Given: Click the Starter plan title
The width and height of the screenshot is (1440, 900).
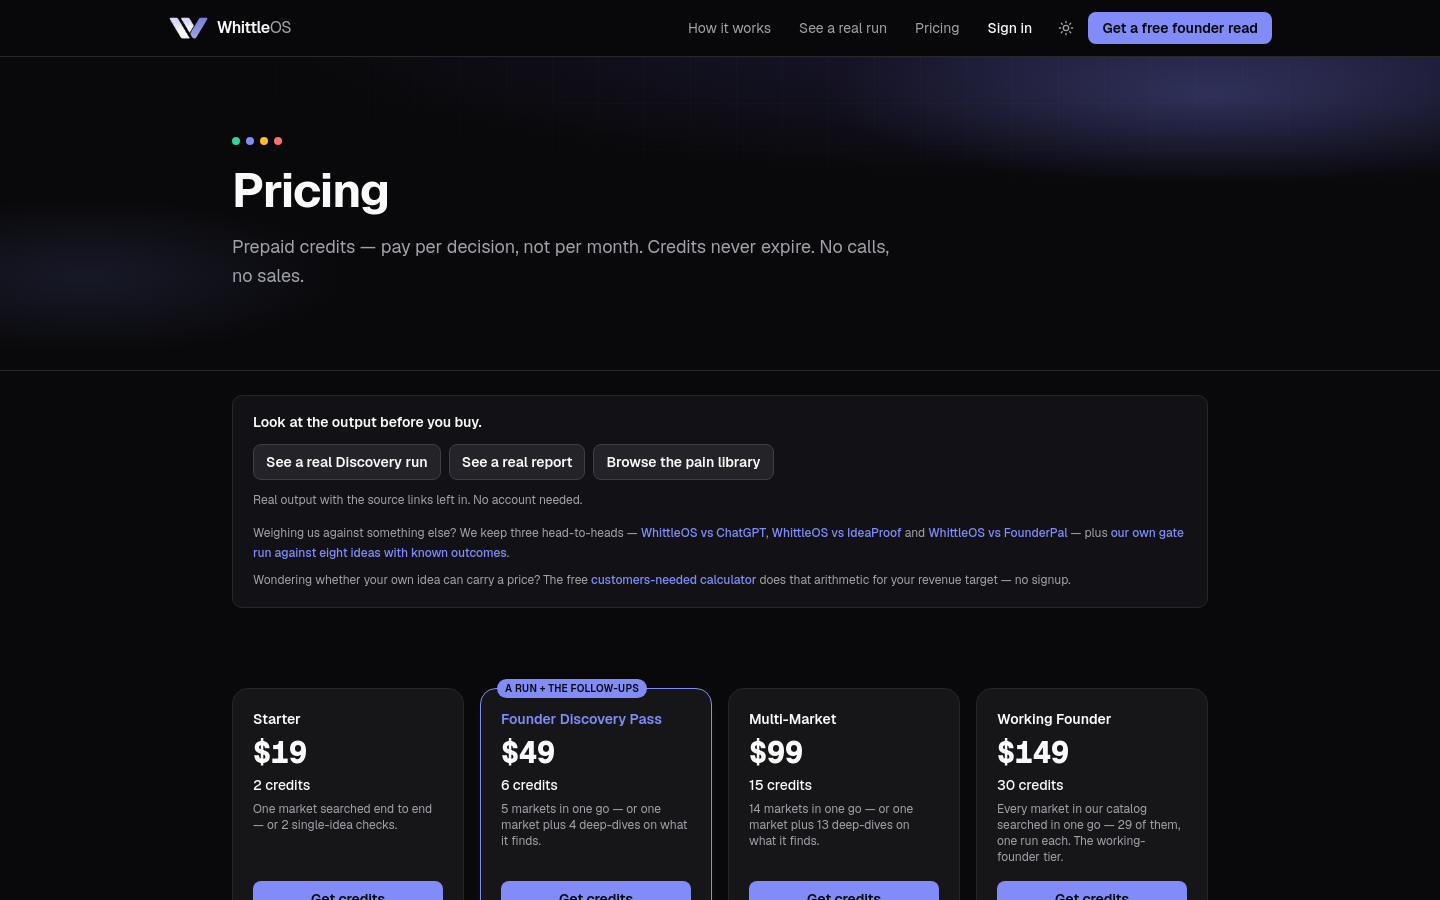Looking at the screenshot, I should point(277,719).
